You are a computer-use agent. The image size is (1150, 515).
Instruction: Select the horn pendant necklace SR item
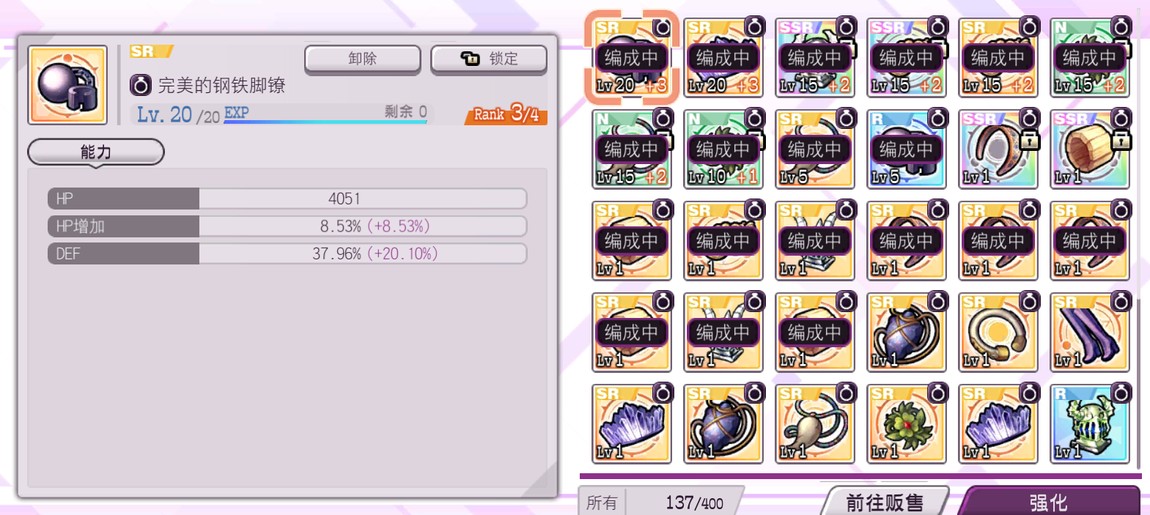tap(815, 423)
